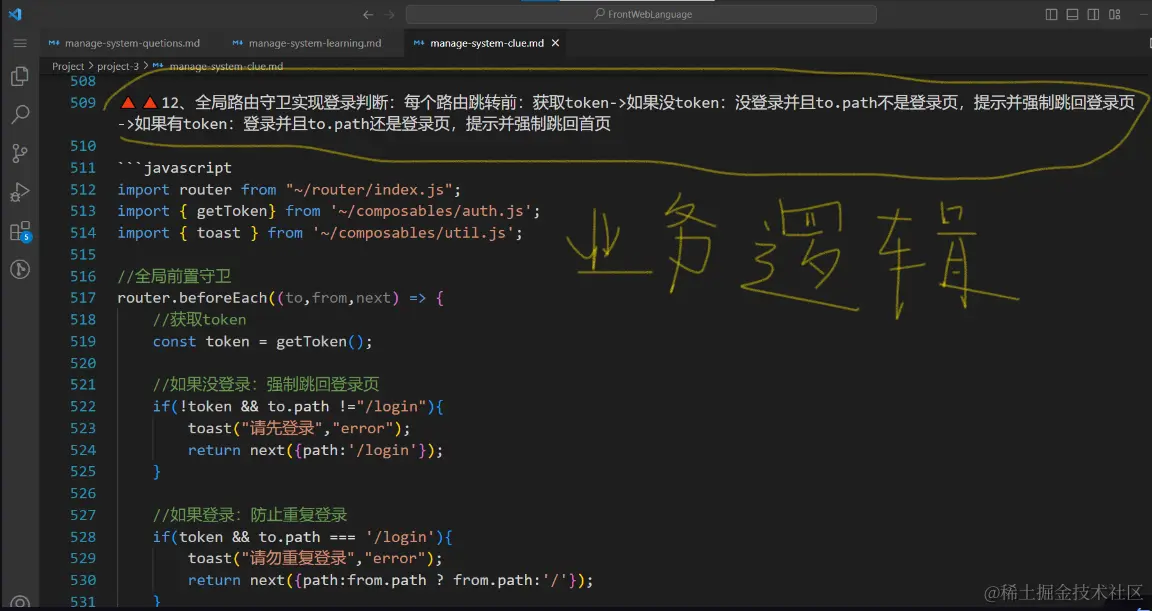The image size is (1152, 611).
Task: Click const token = getToken(); line
Action: pyautogui.click(x=262, y=341)
